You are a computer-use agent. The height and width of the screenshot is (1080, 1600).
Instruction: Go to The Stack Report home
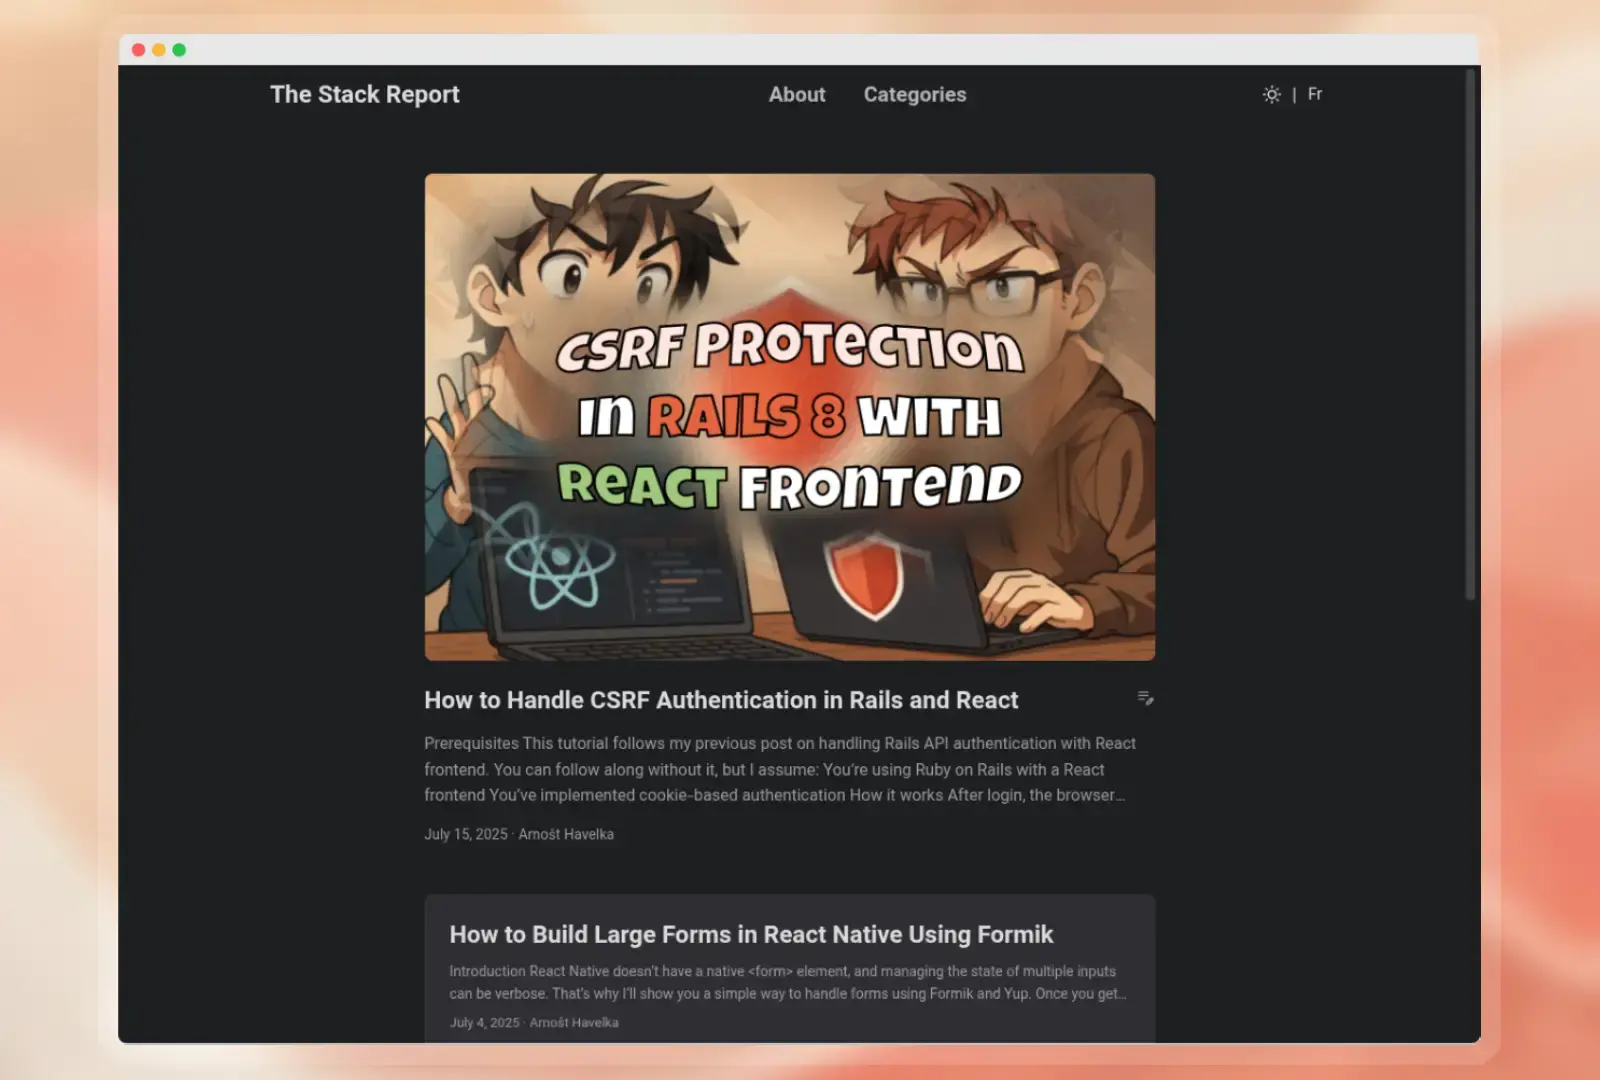click(364, 94)
